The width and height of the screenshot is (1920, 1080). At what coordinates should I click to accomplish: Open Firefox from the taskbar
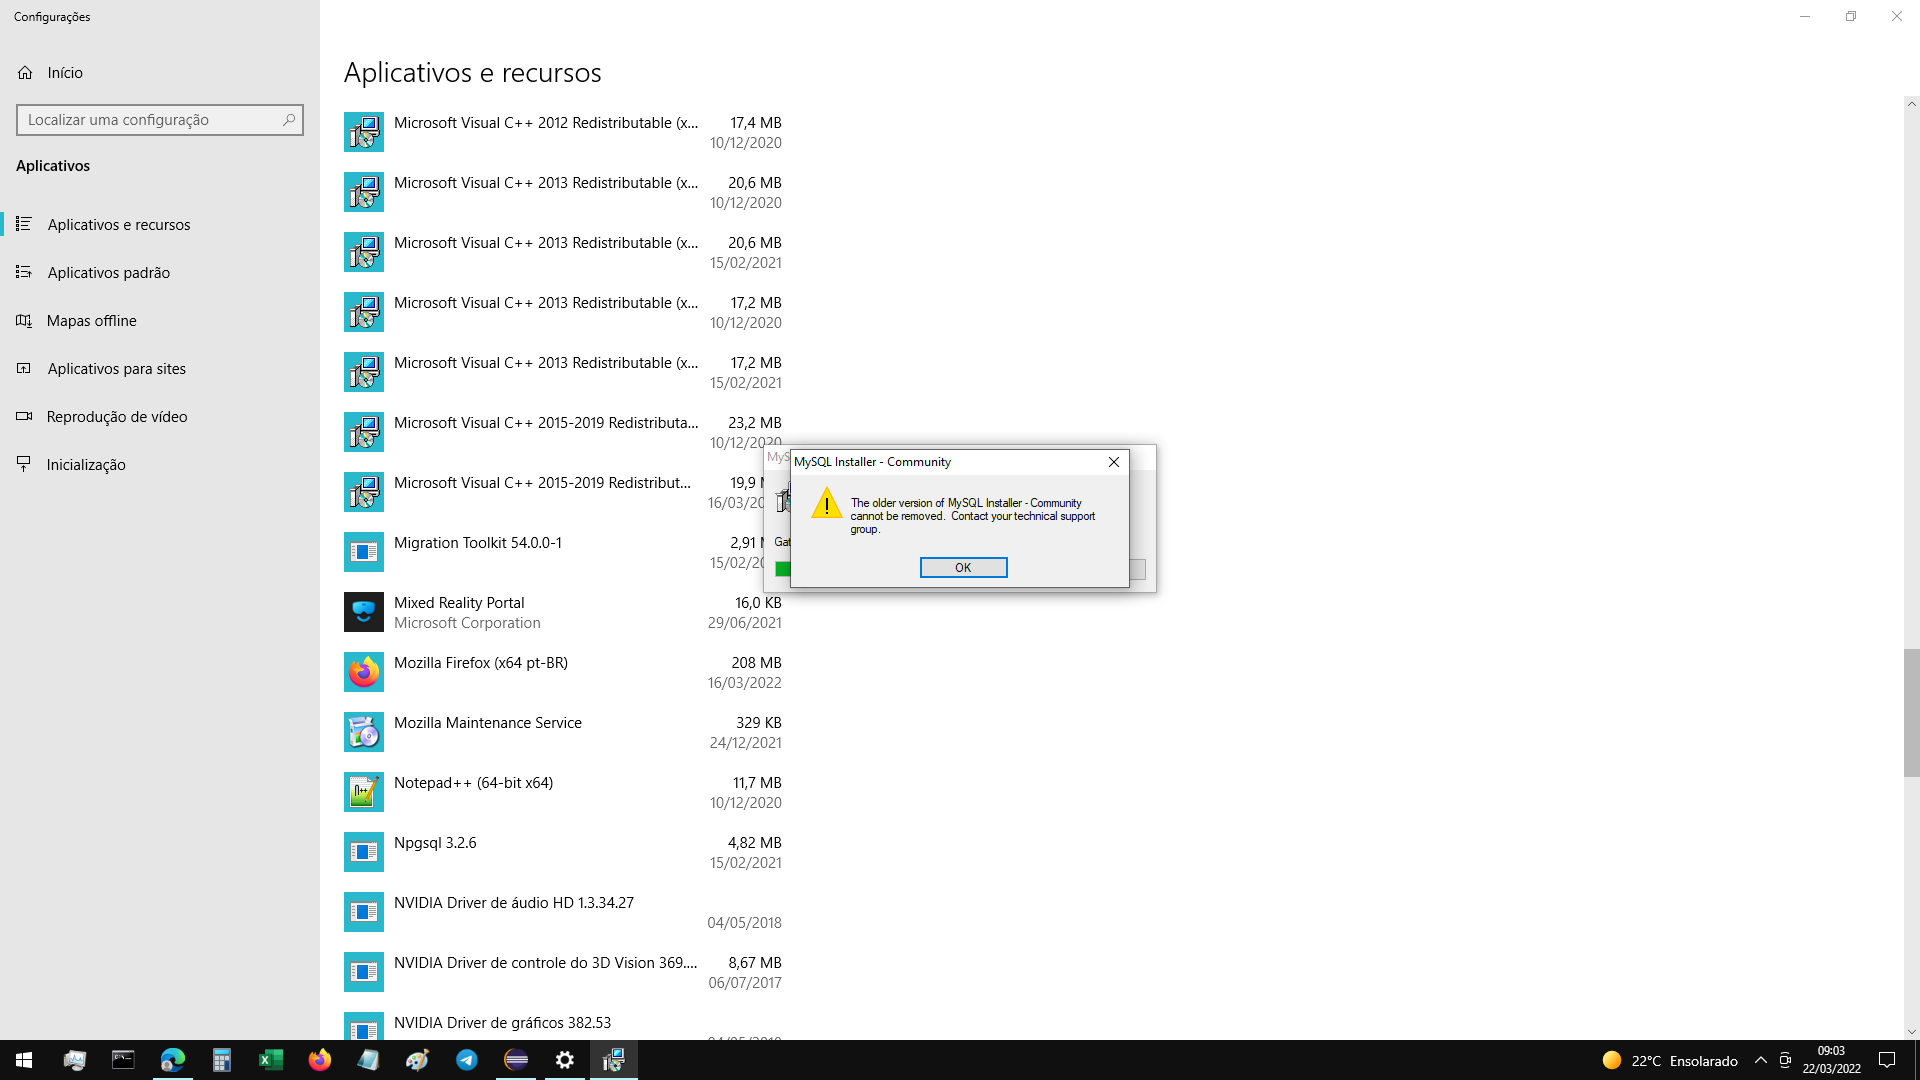point(319,1060)
